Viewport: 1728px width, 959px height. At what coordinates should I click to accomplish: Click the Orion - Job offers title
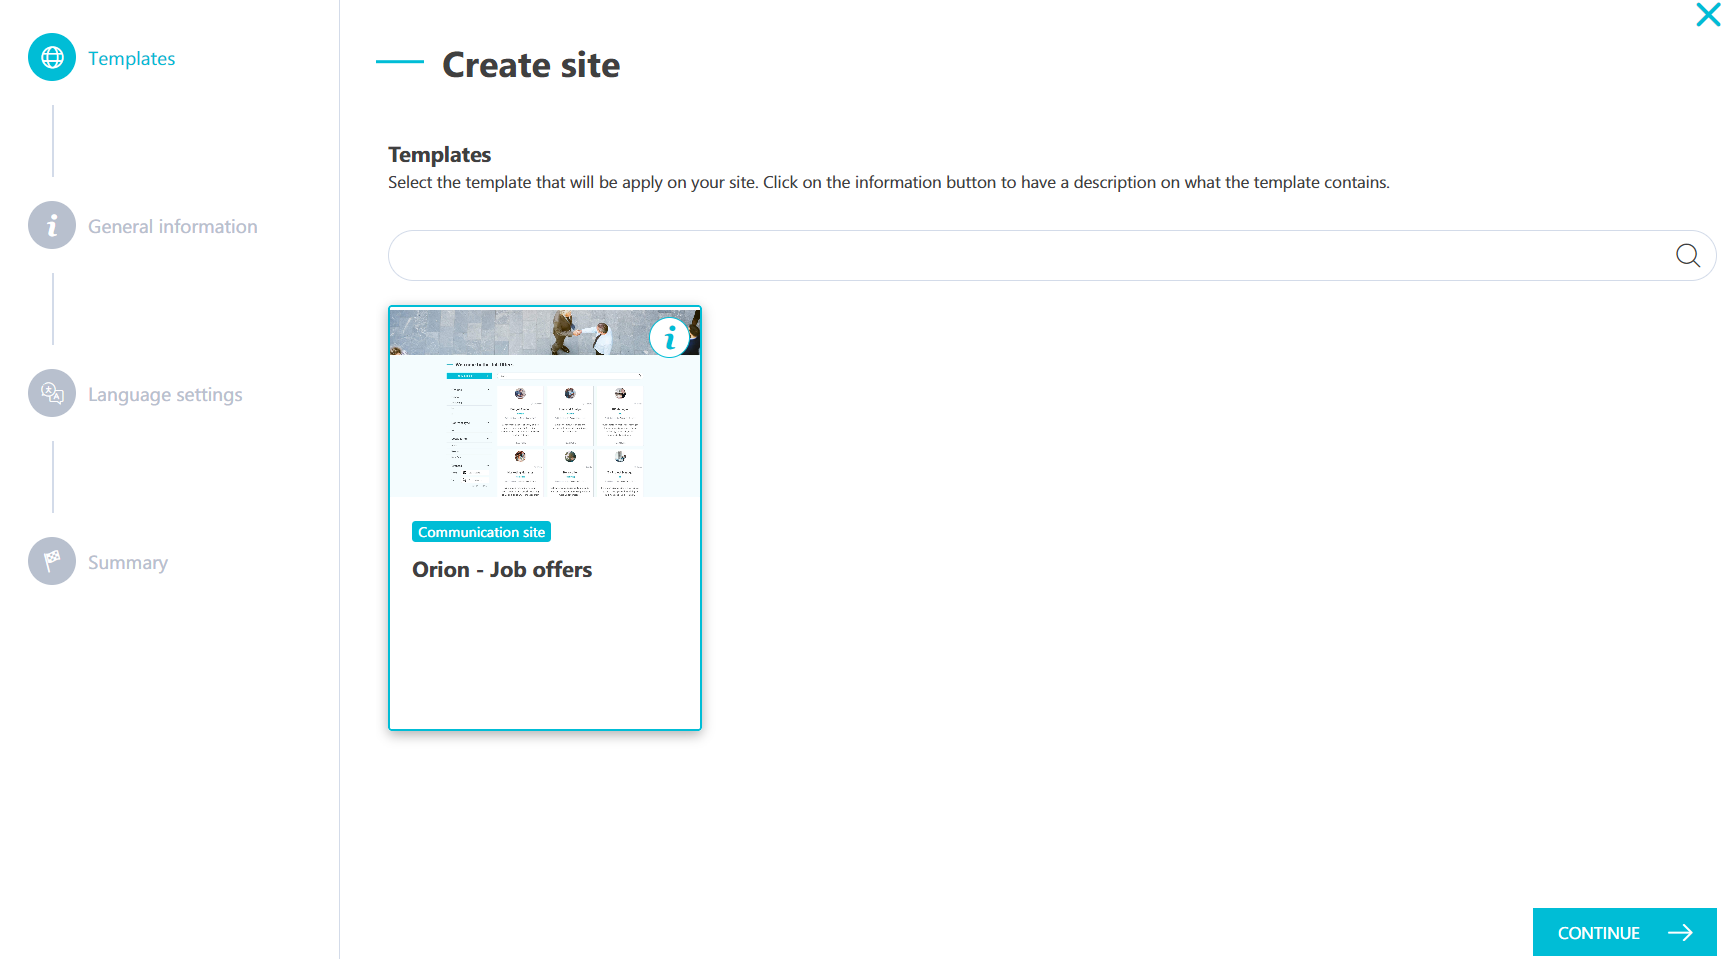[x=502, y=569]
